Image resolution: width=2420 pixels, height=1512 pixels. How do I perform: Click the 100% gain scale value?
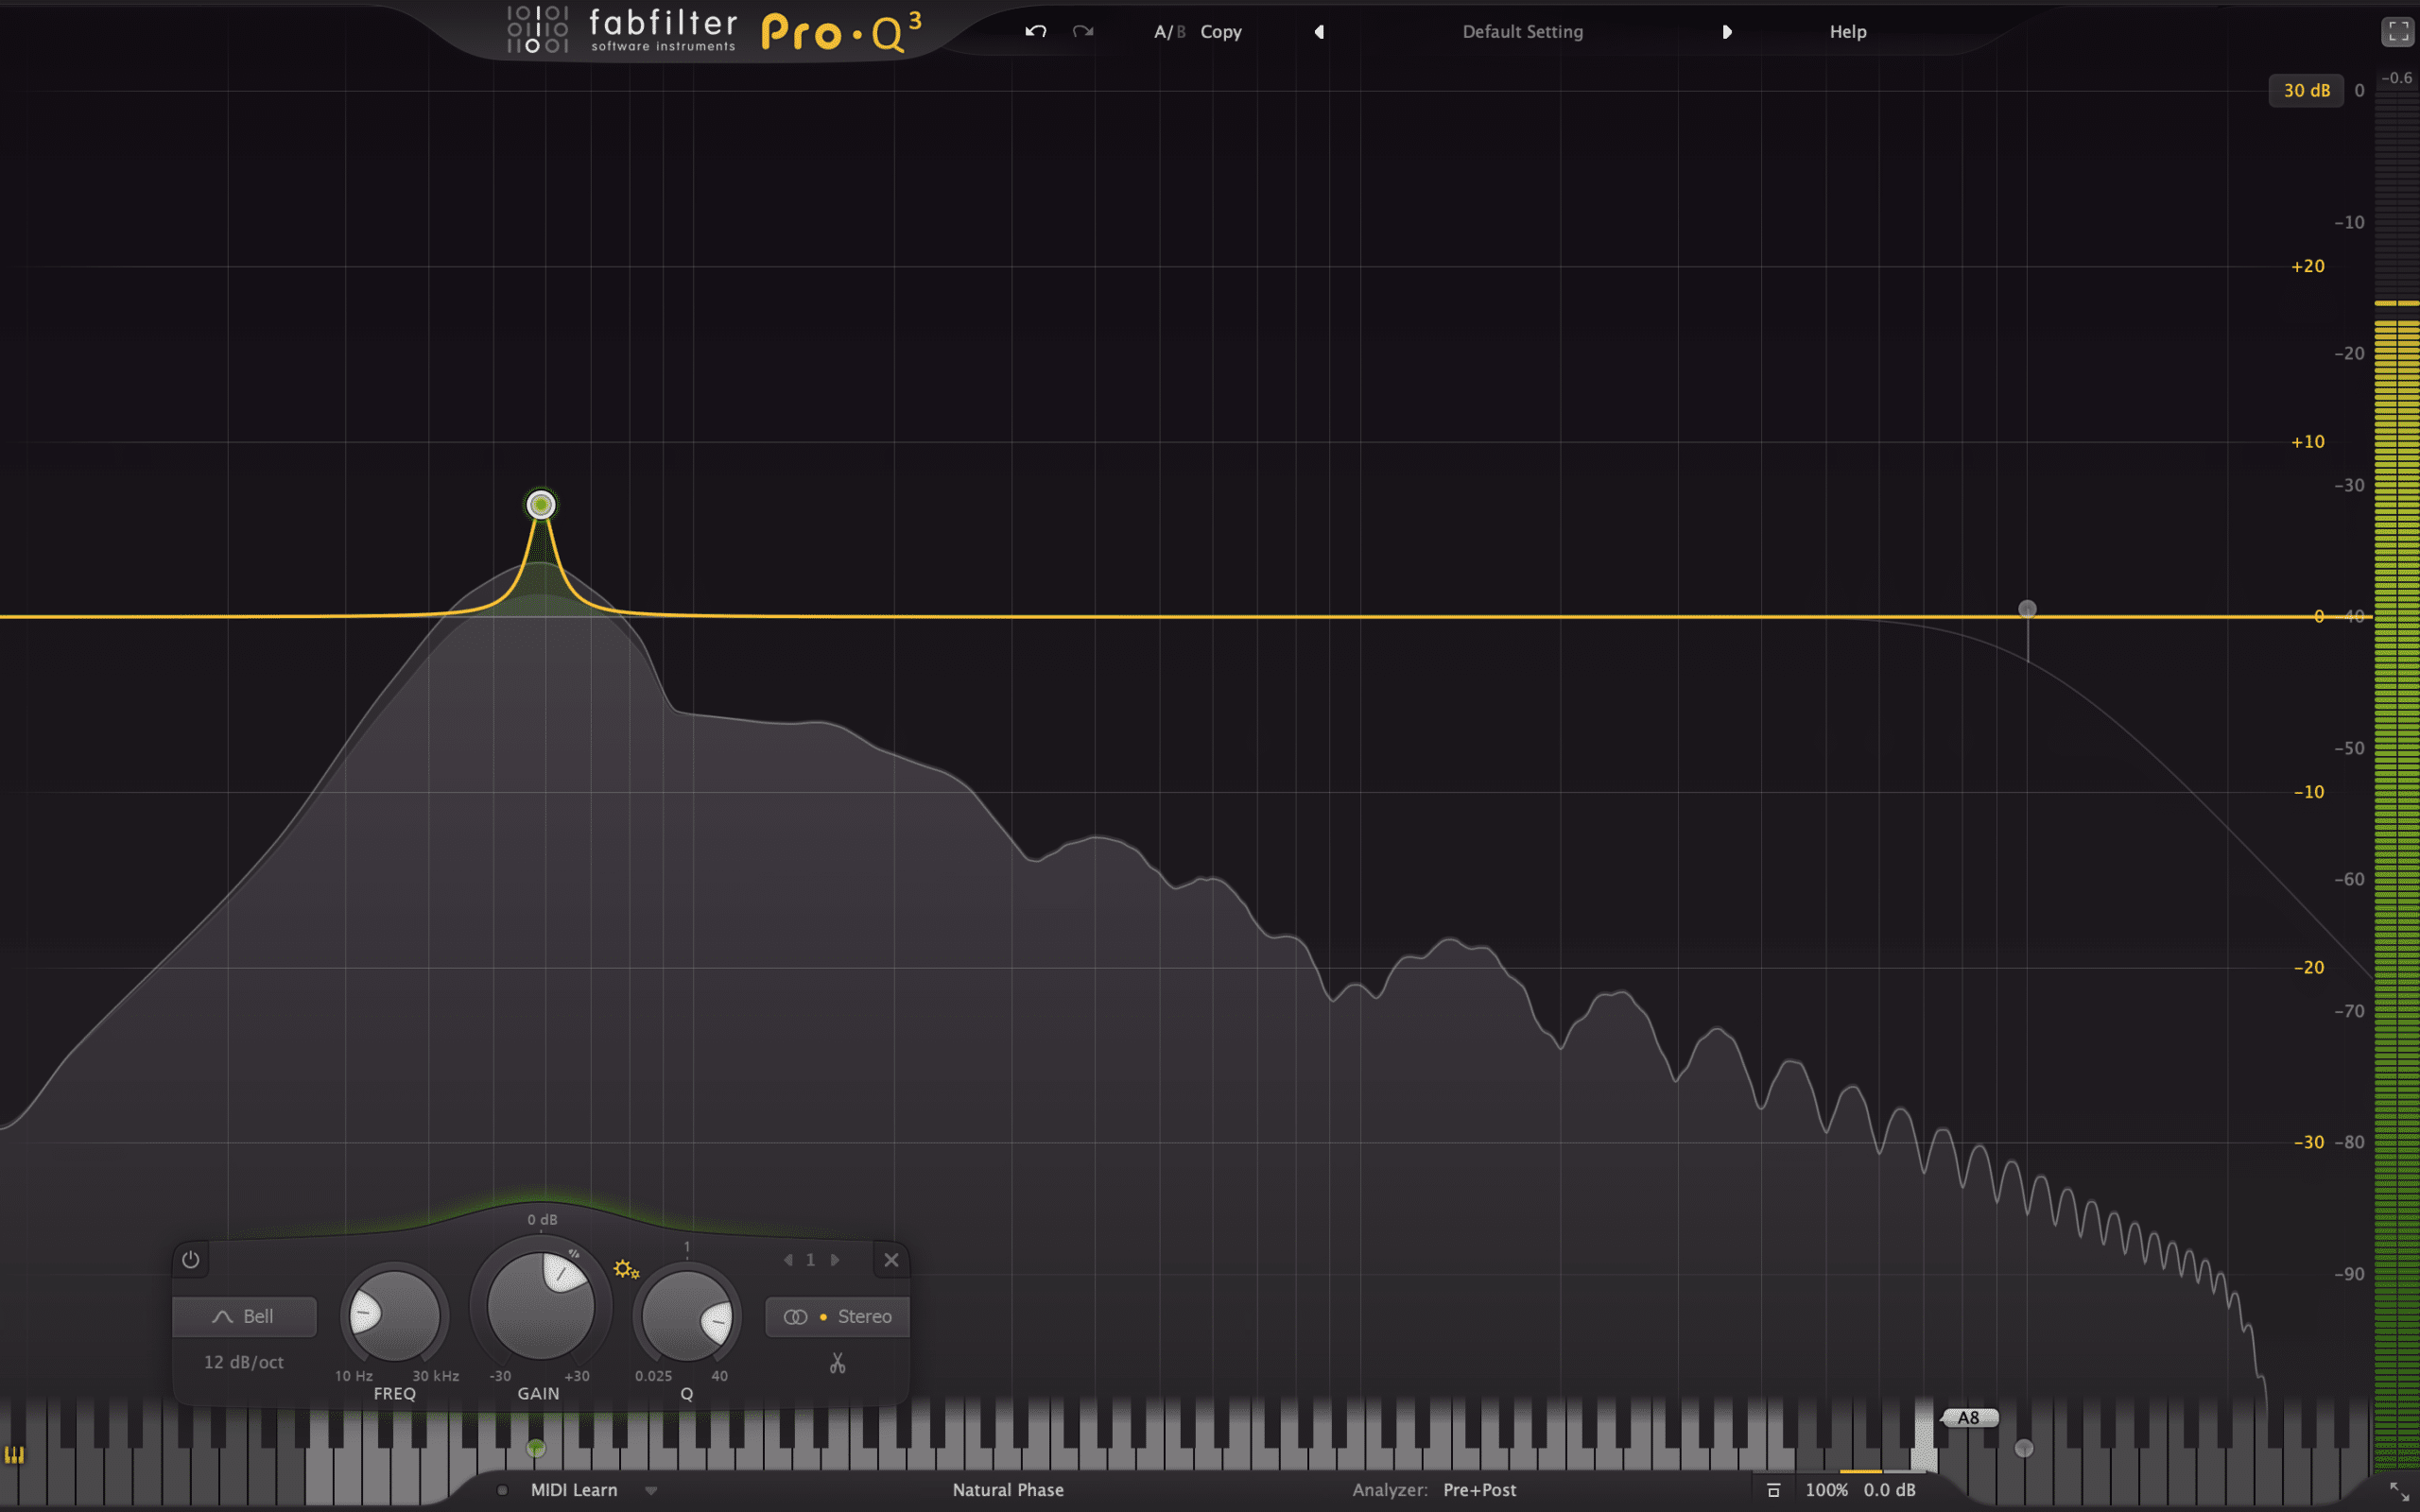click(1826, 1490)
